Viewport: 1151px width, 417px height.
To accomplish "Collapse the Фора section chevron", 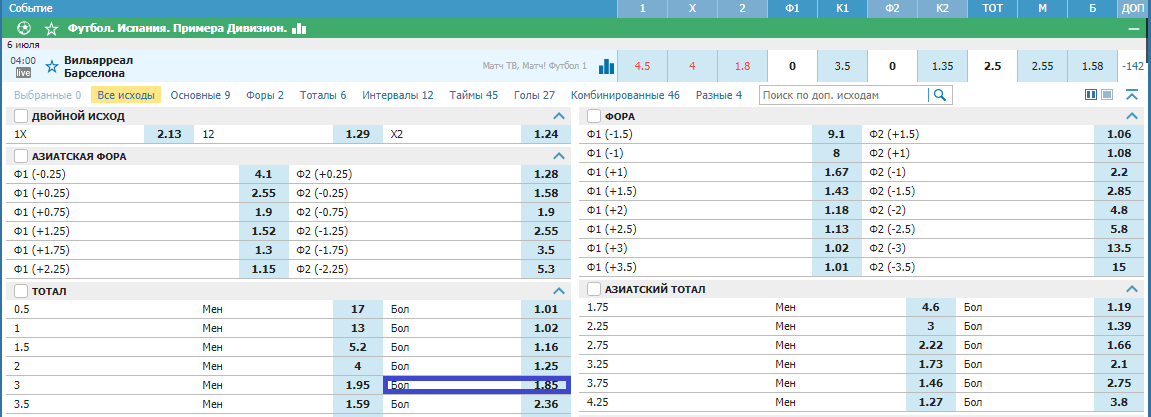I will click(x=1132, y=116).
